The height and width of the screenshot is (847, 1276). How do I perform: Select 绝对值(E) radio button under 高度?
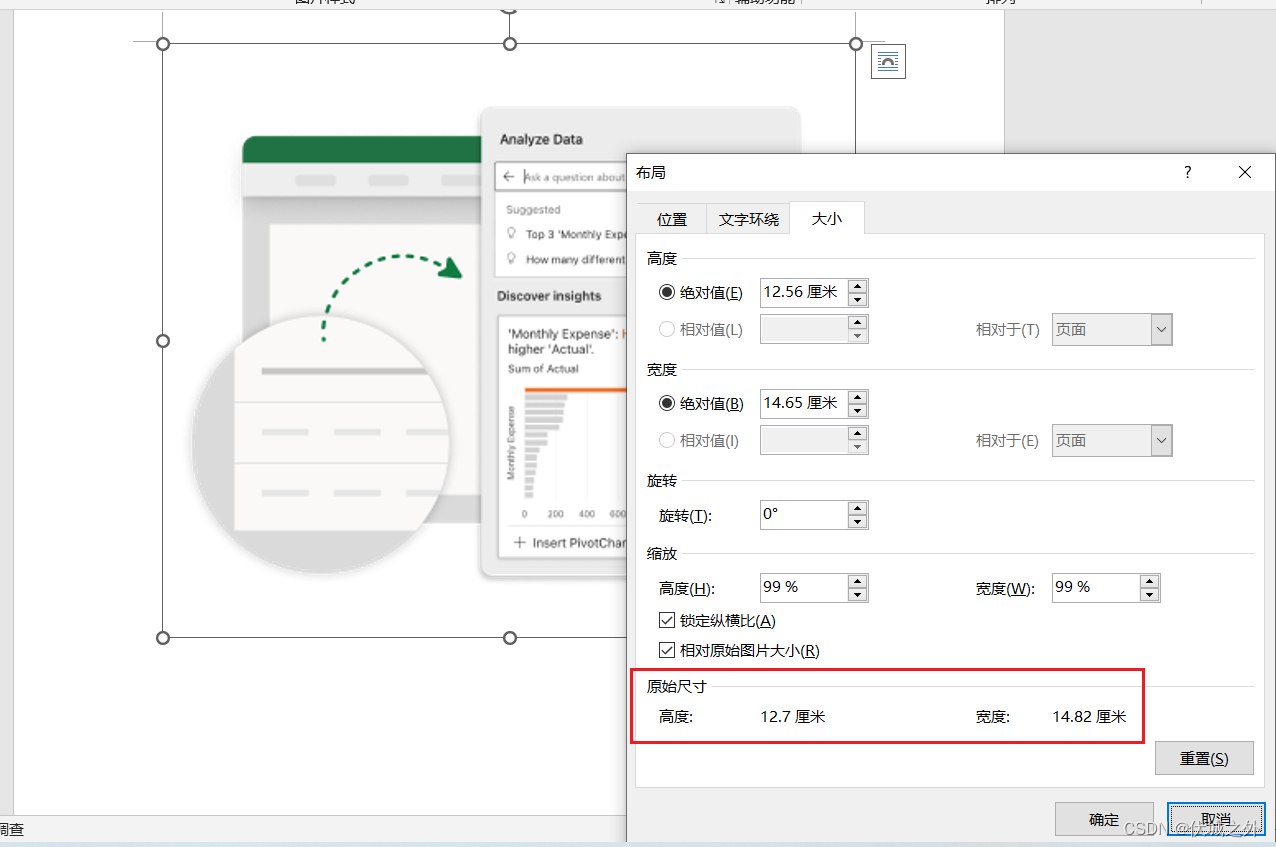tap(667, 292)
